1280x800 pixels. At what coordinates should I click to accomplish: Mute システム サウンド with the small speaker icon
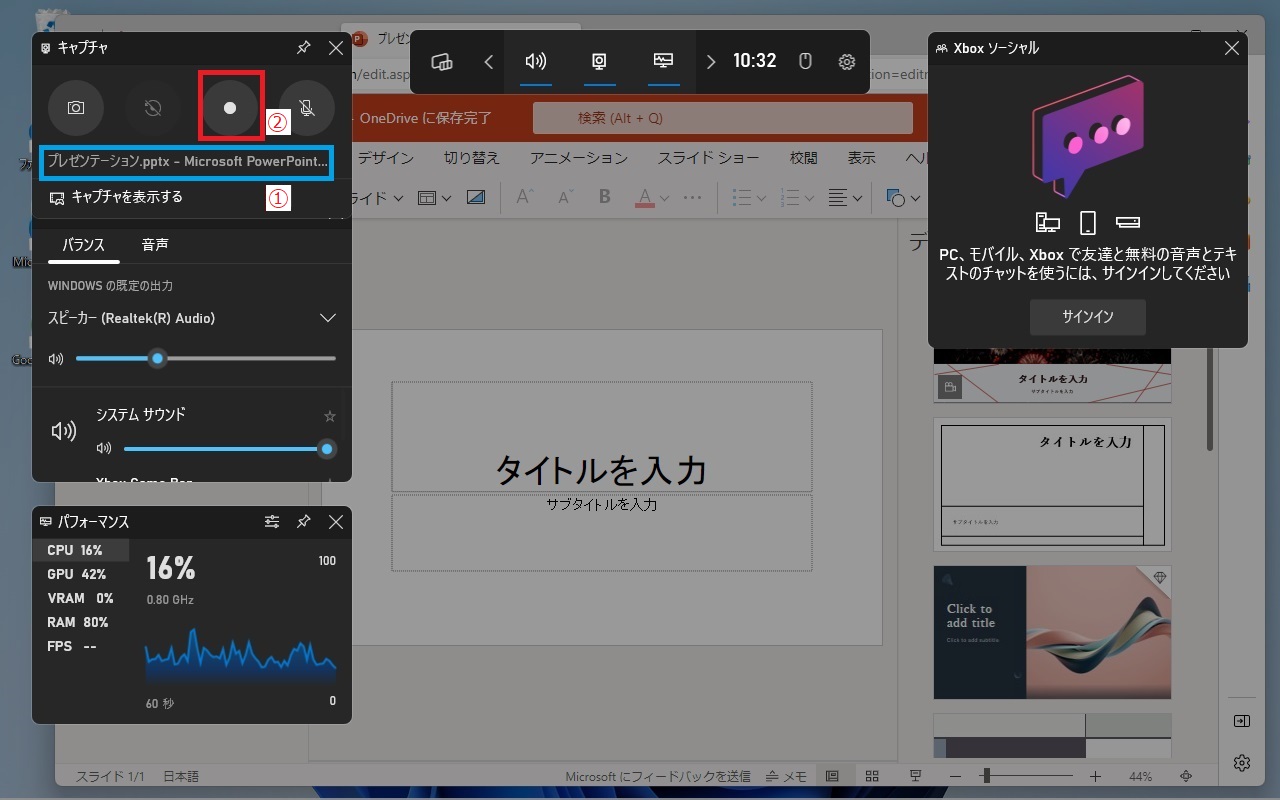pyautogui.click(x=104, y=449)
